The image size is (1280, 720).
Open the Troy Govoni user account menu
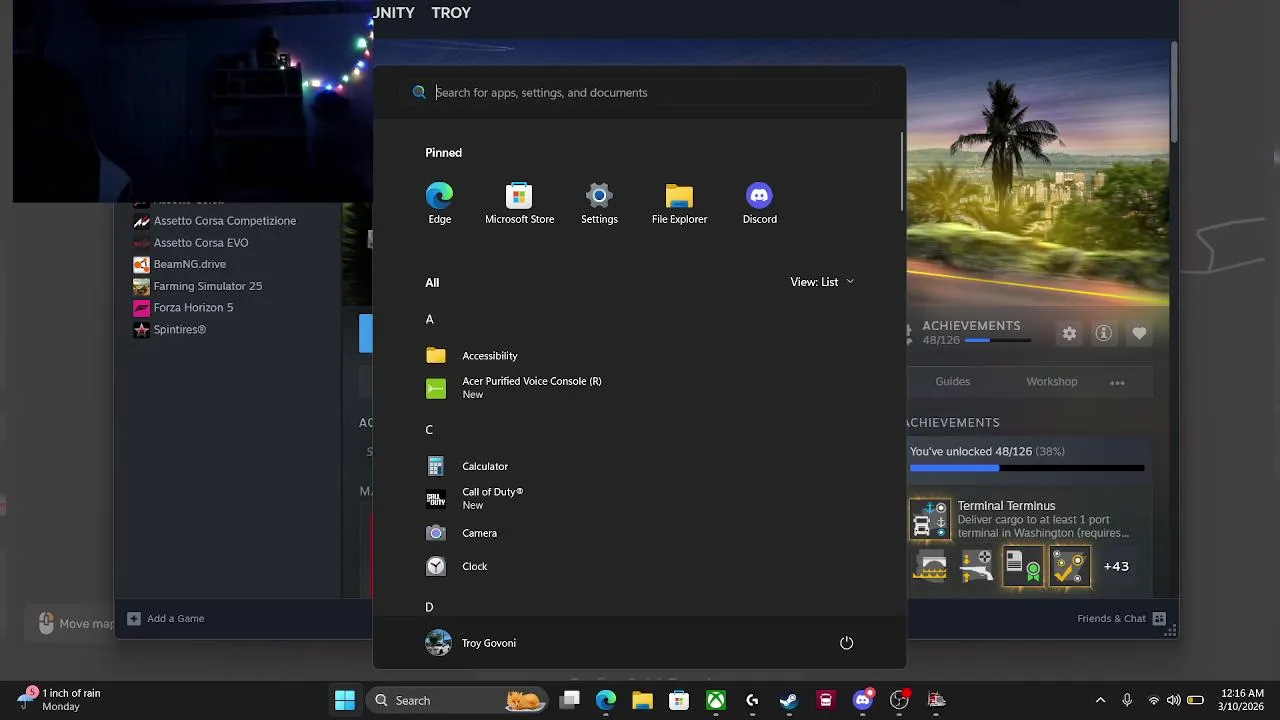[471, 643]
